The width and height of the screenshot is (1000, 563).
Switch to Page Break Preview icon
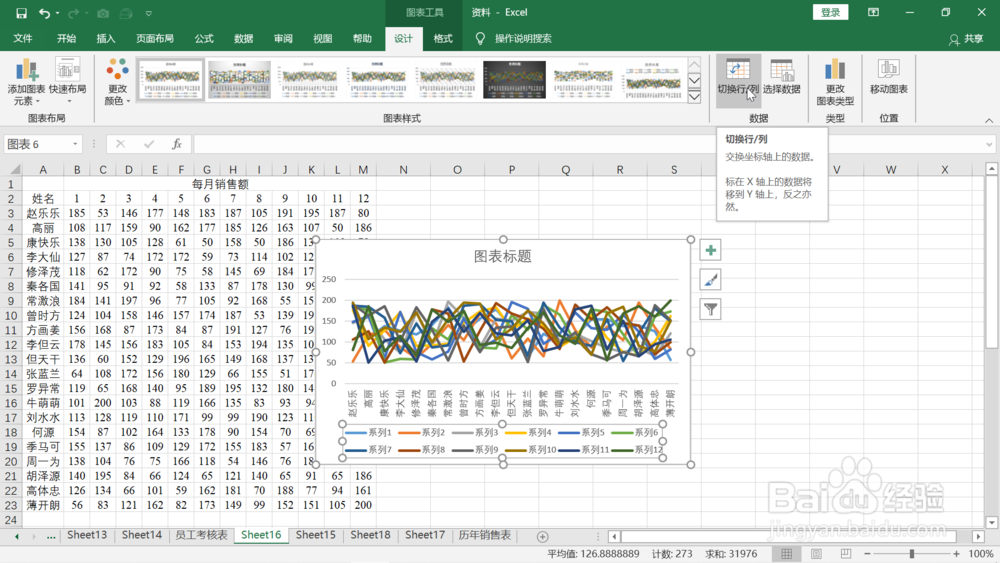pyautogui.click(x=846, y=554)
